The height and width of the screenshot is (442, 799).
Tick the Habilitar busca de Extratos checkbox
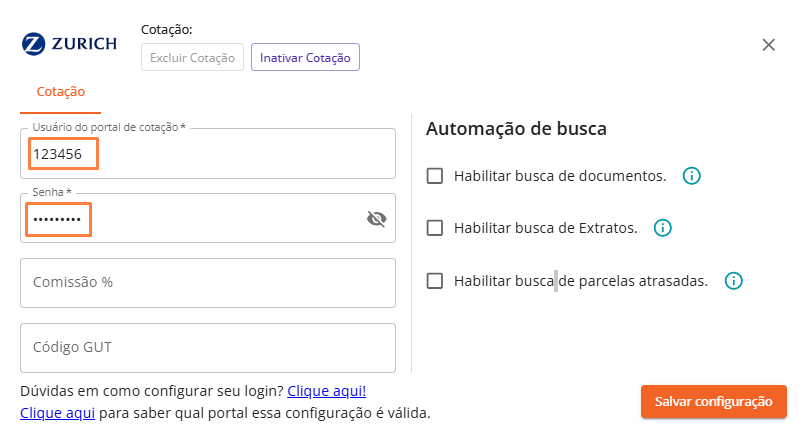click(x=435, y=228)
